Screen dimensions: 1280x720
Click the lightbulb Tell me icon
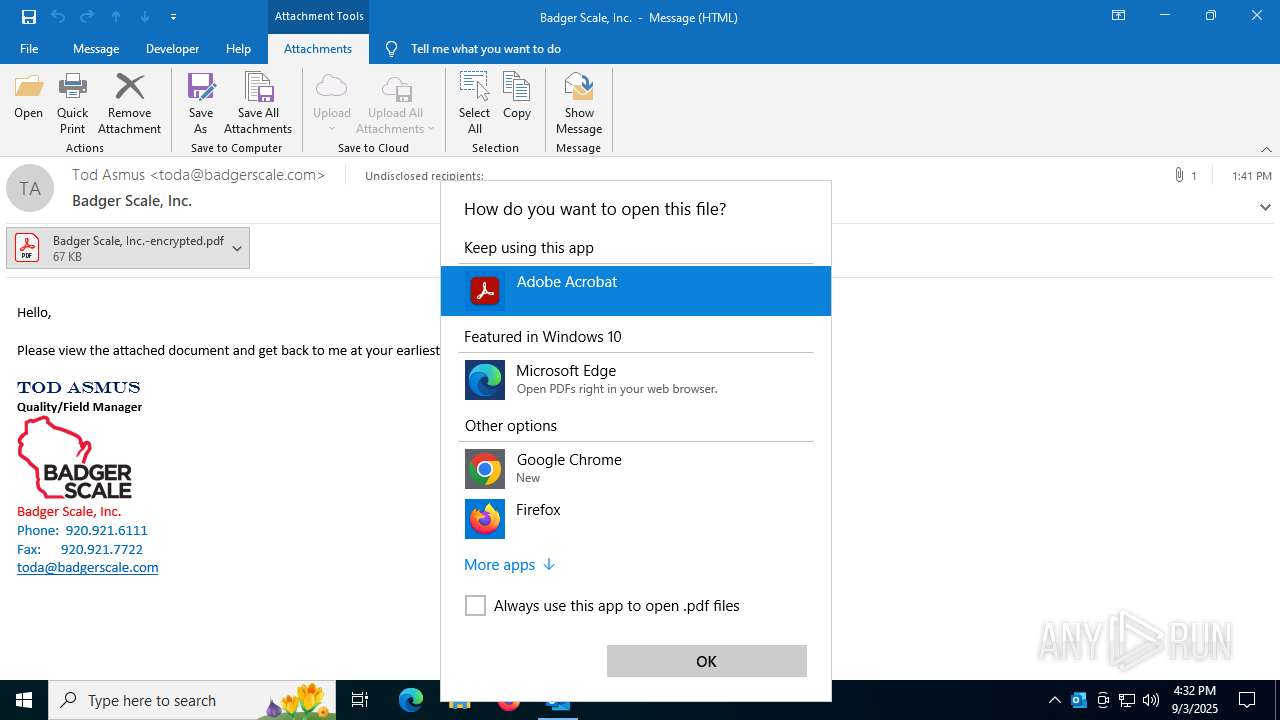[392, 49]
